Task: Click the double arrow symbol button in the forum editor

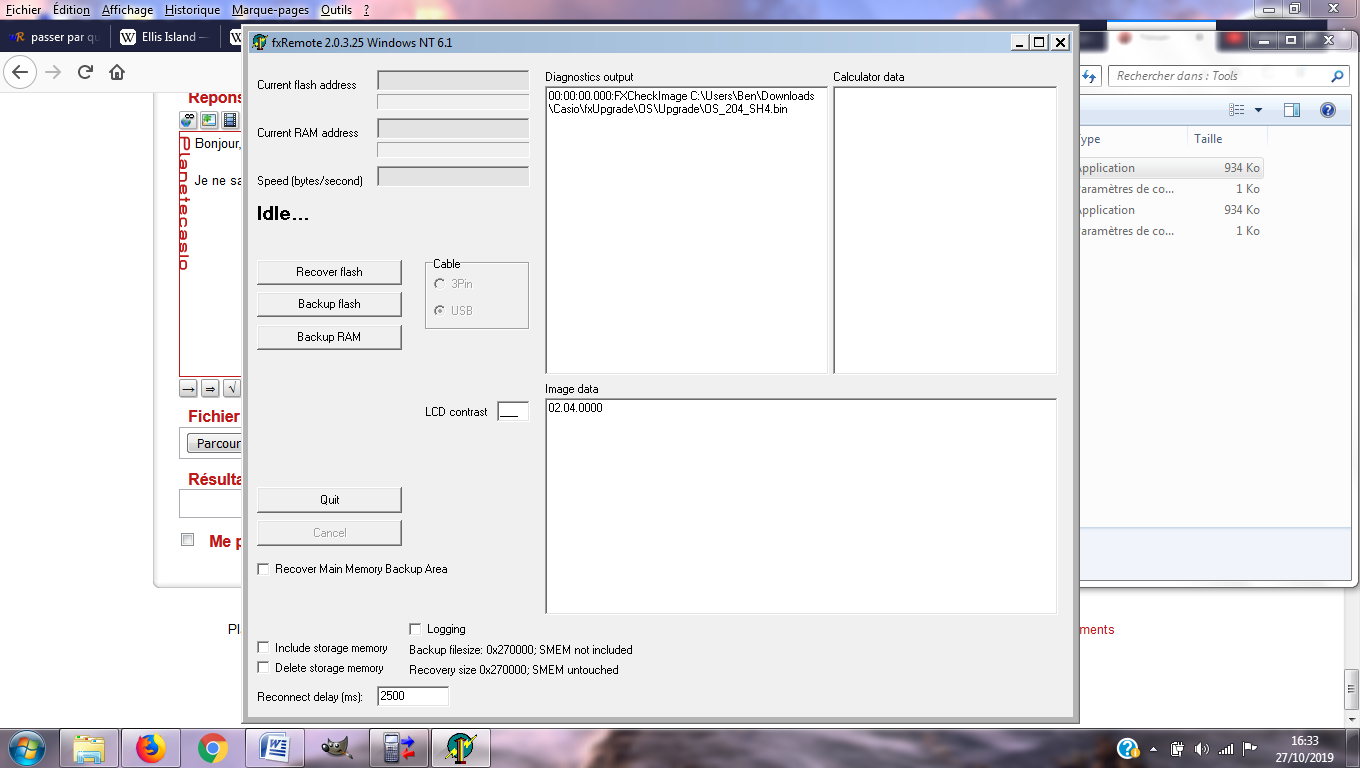Action: 210,388
